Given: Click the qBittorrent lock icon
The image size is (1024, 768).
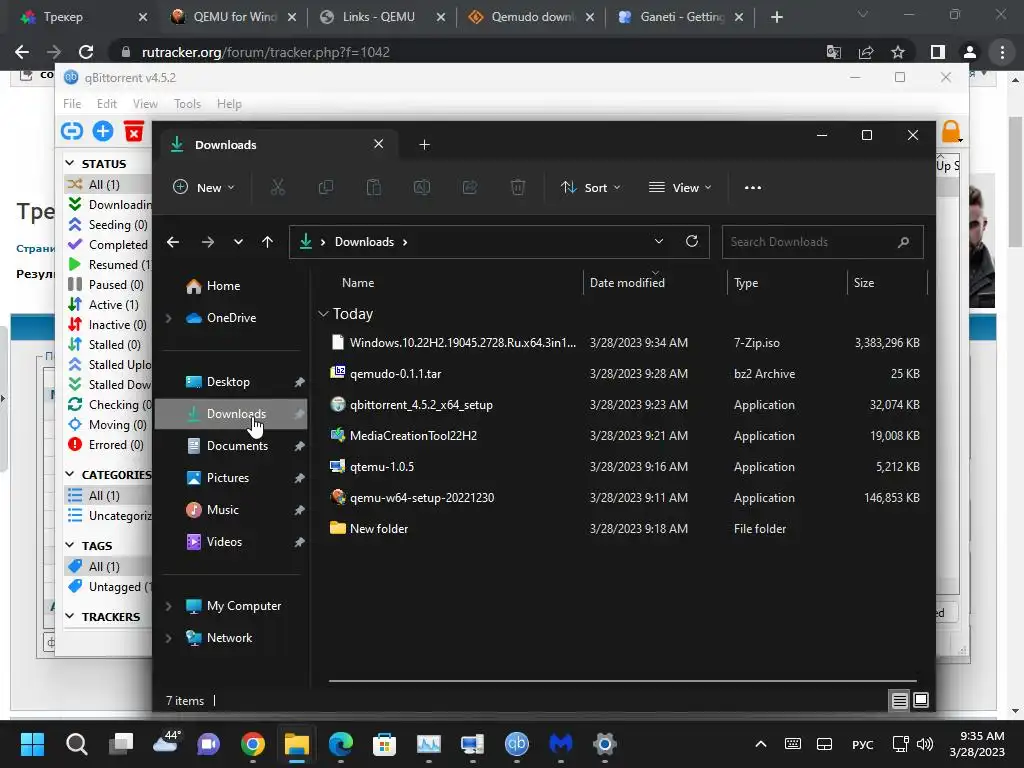Looking at the screenshot, I should point(951,132).
